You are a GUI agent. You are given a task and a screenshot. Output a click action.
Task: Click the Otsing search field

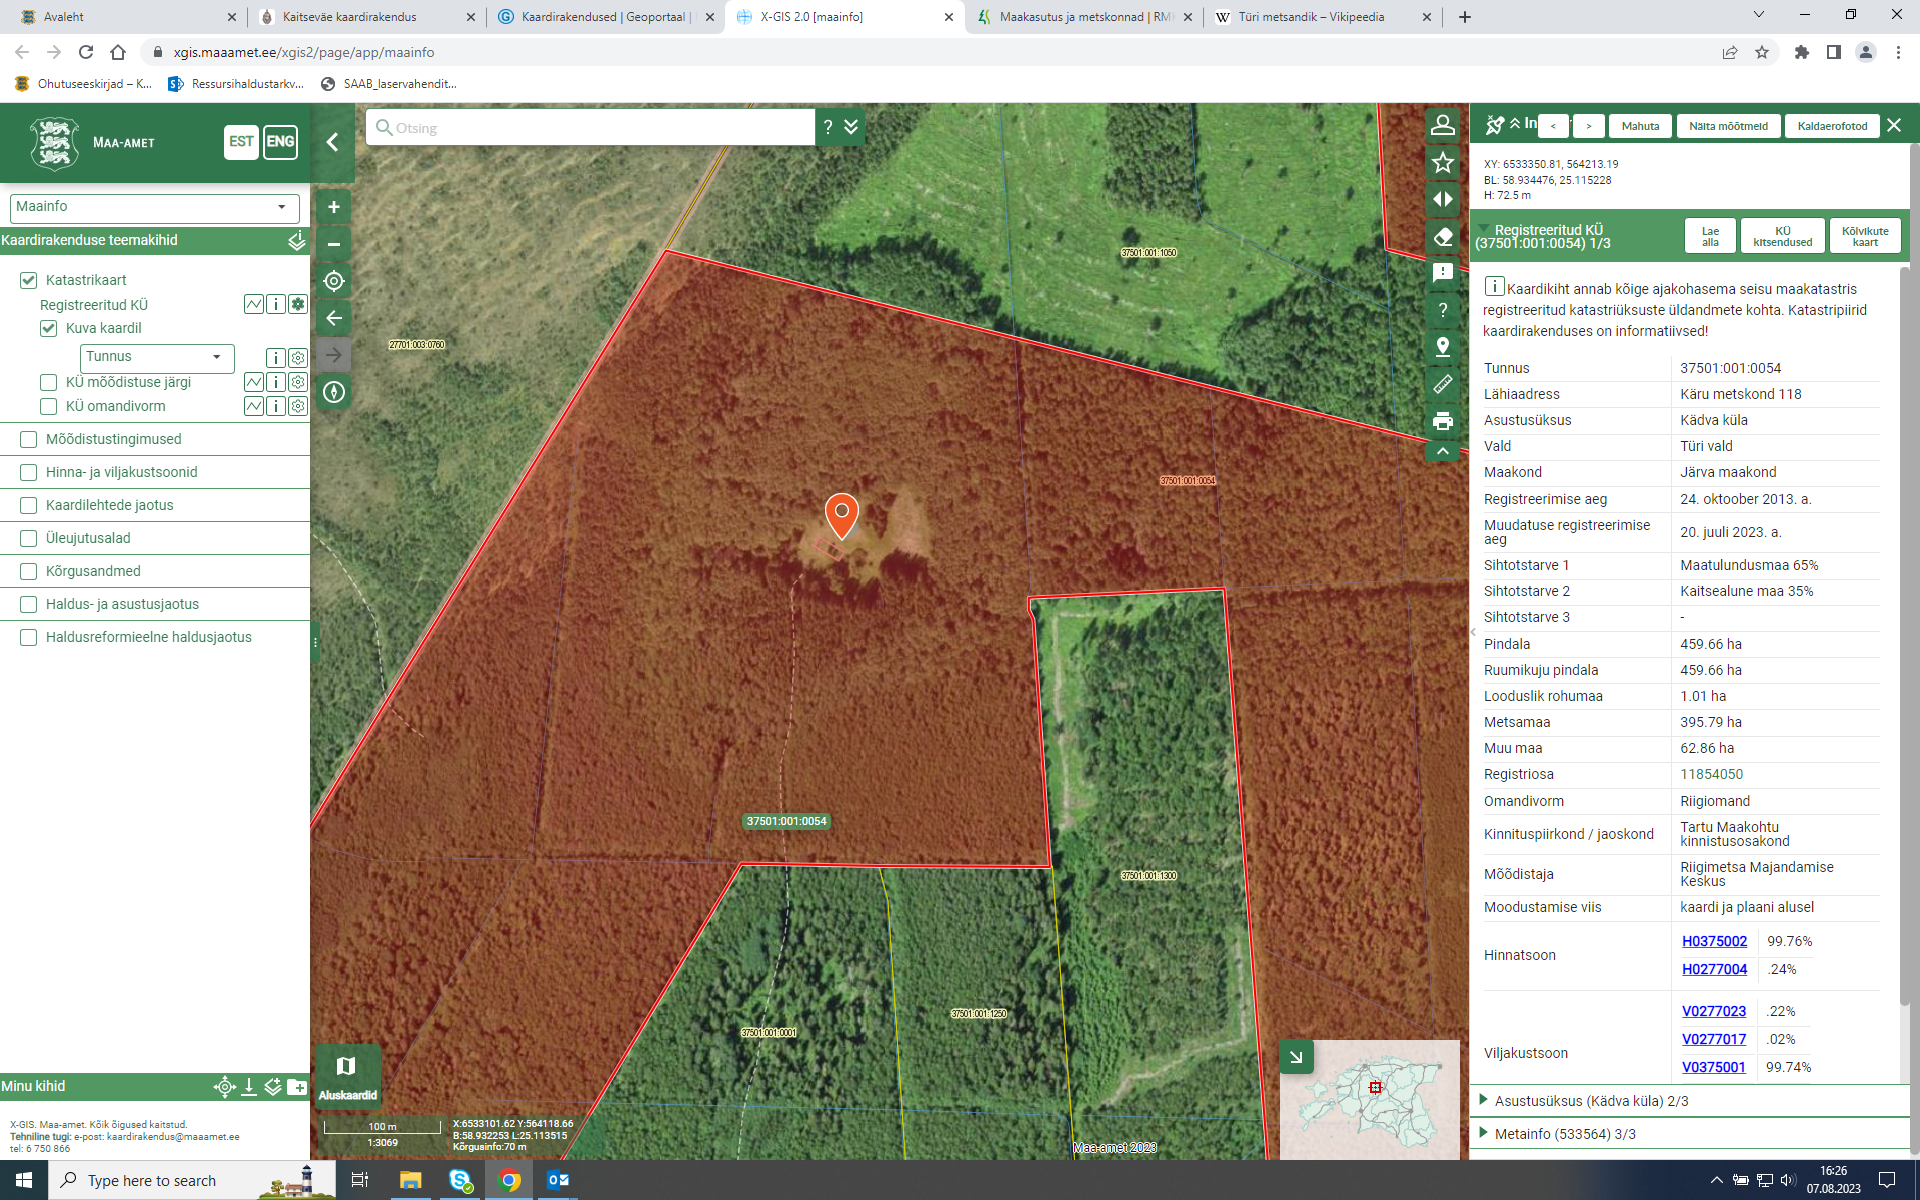click(x=600, y=128)
